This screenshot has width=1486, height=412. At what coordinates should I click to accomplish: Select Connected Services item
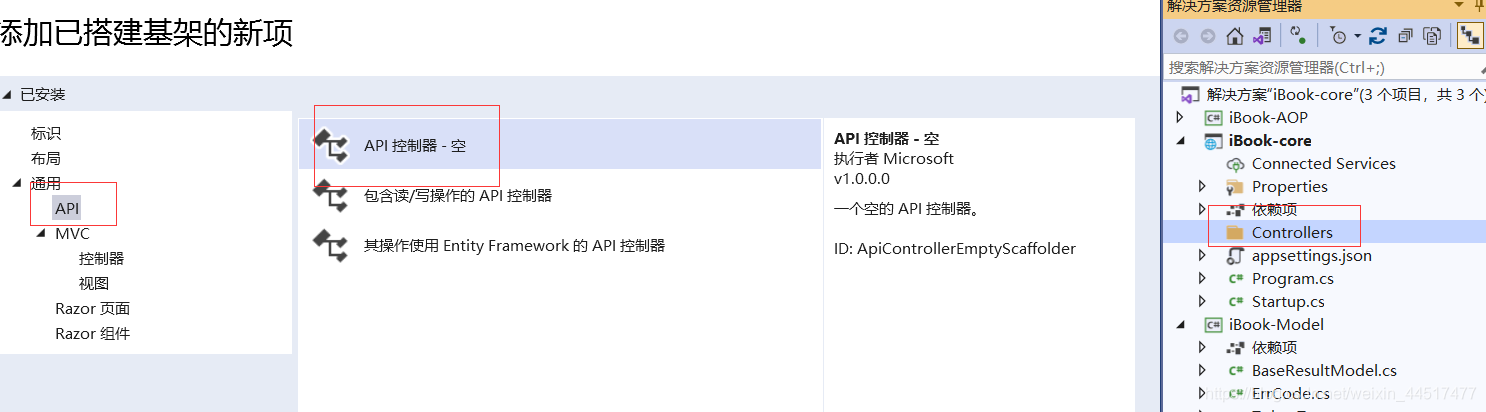1323,164
